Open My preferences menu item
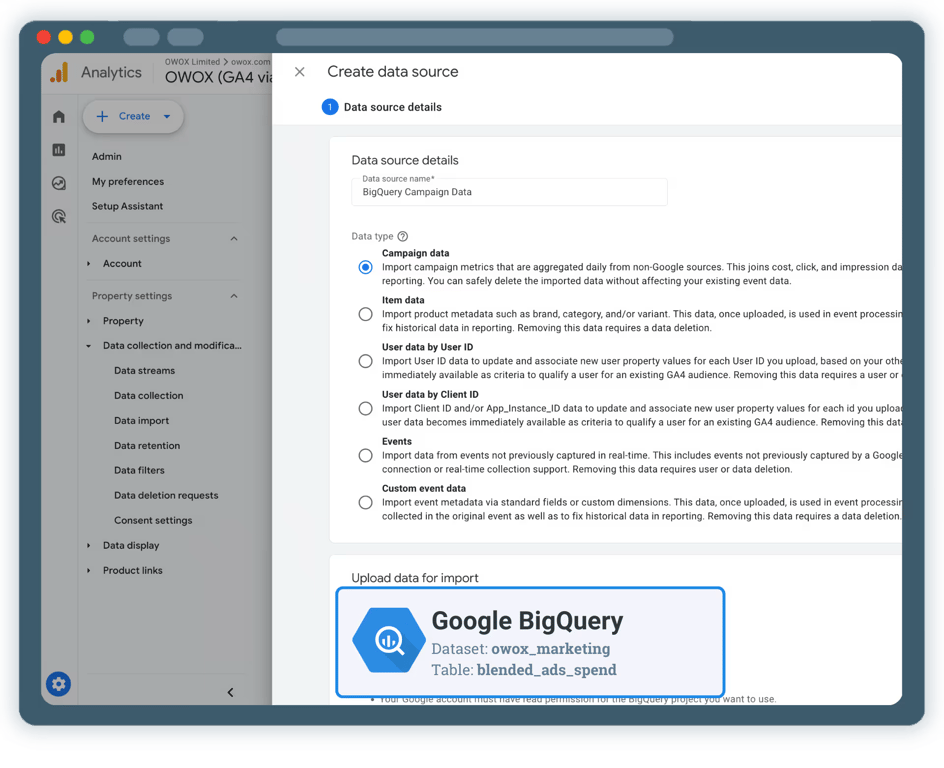Image resolution: width=944 pixels, height=768 pixels. (x=128, y=182)
